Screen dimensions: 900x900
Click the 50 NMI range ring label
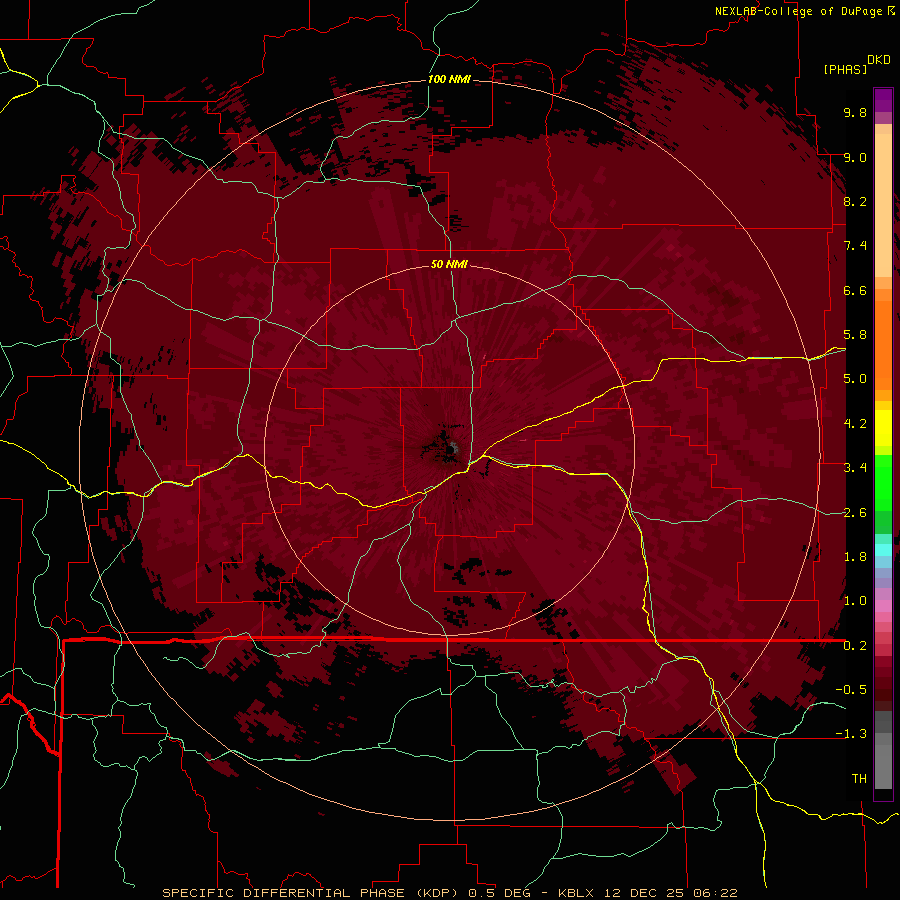click(x=449, y=264)
